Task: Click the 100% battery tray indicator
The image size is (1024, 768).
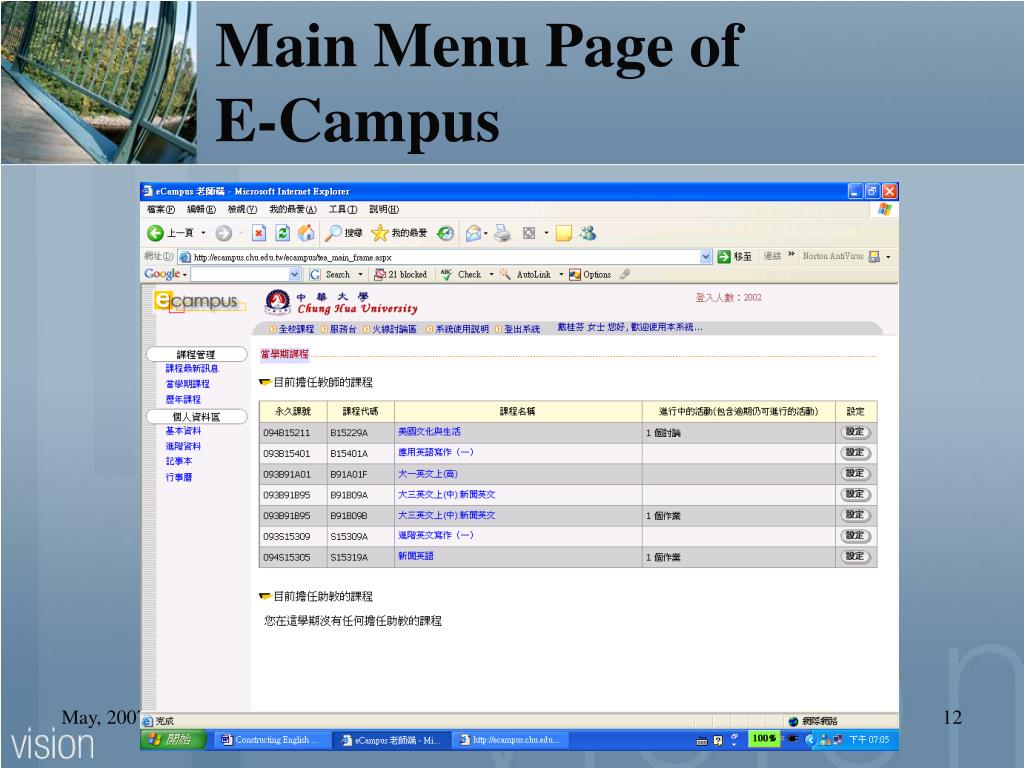Action: pyautogui.click(x=764, y=739)
